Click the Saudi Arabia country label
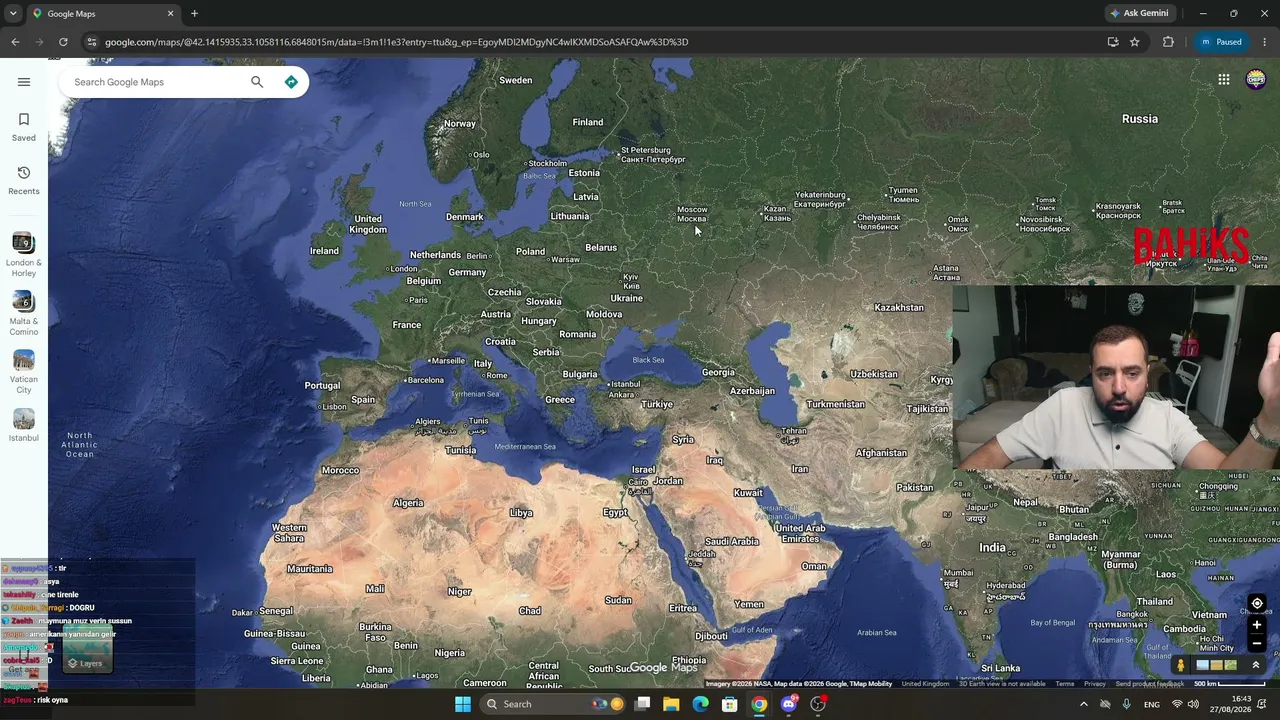This screenshot has width=1280, height=720. (x=731, y=542)
